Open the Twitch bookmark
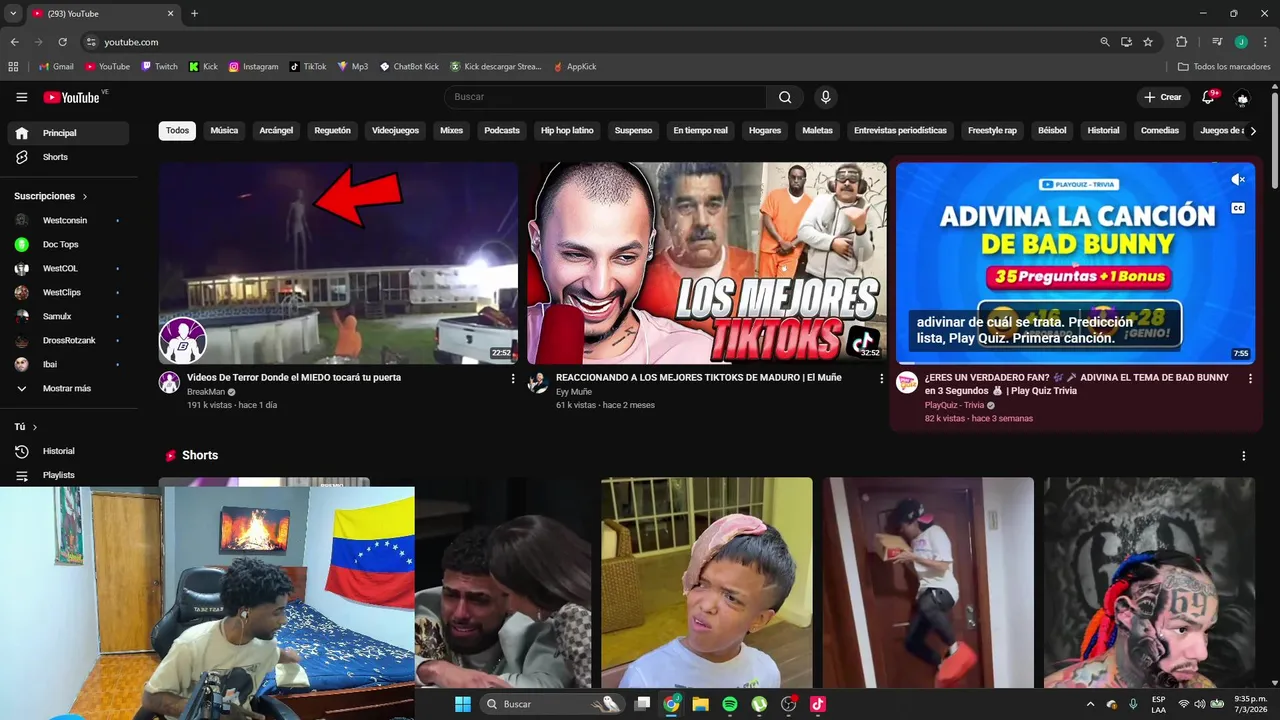Screen dimensions: 1280x720 coord(160,67)
